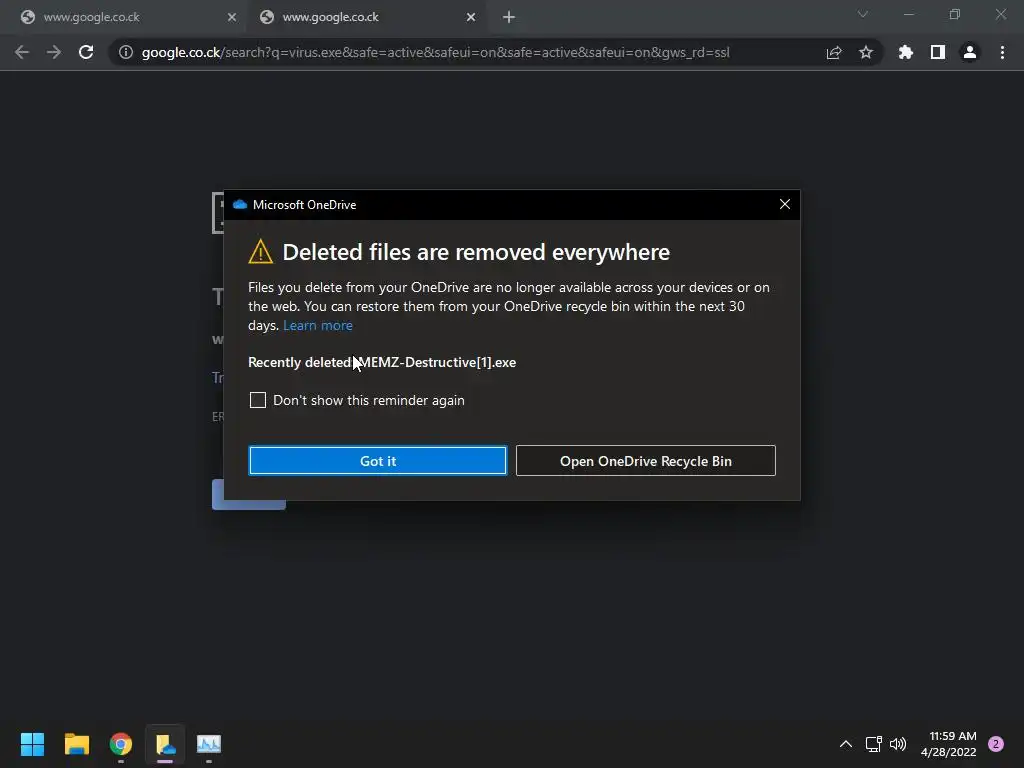This screenshot has height=768, width=1024.
Task: Follow the Learn more link
Action: (318, 325)
